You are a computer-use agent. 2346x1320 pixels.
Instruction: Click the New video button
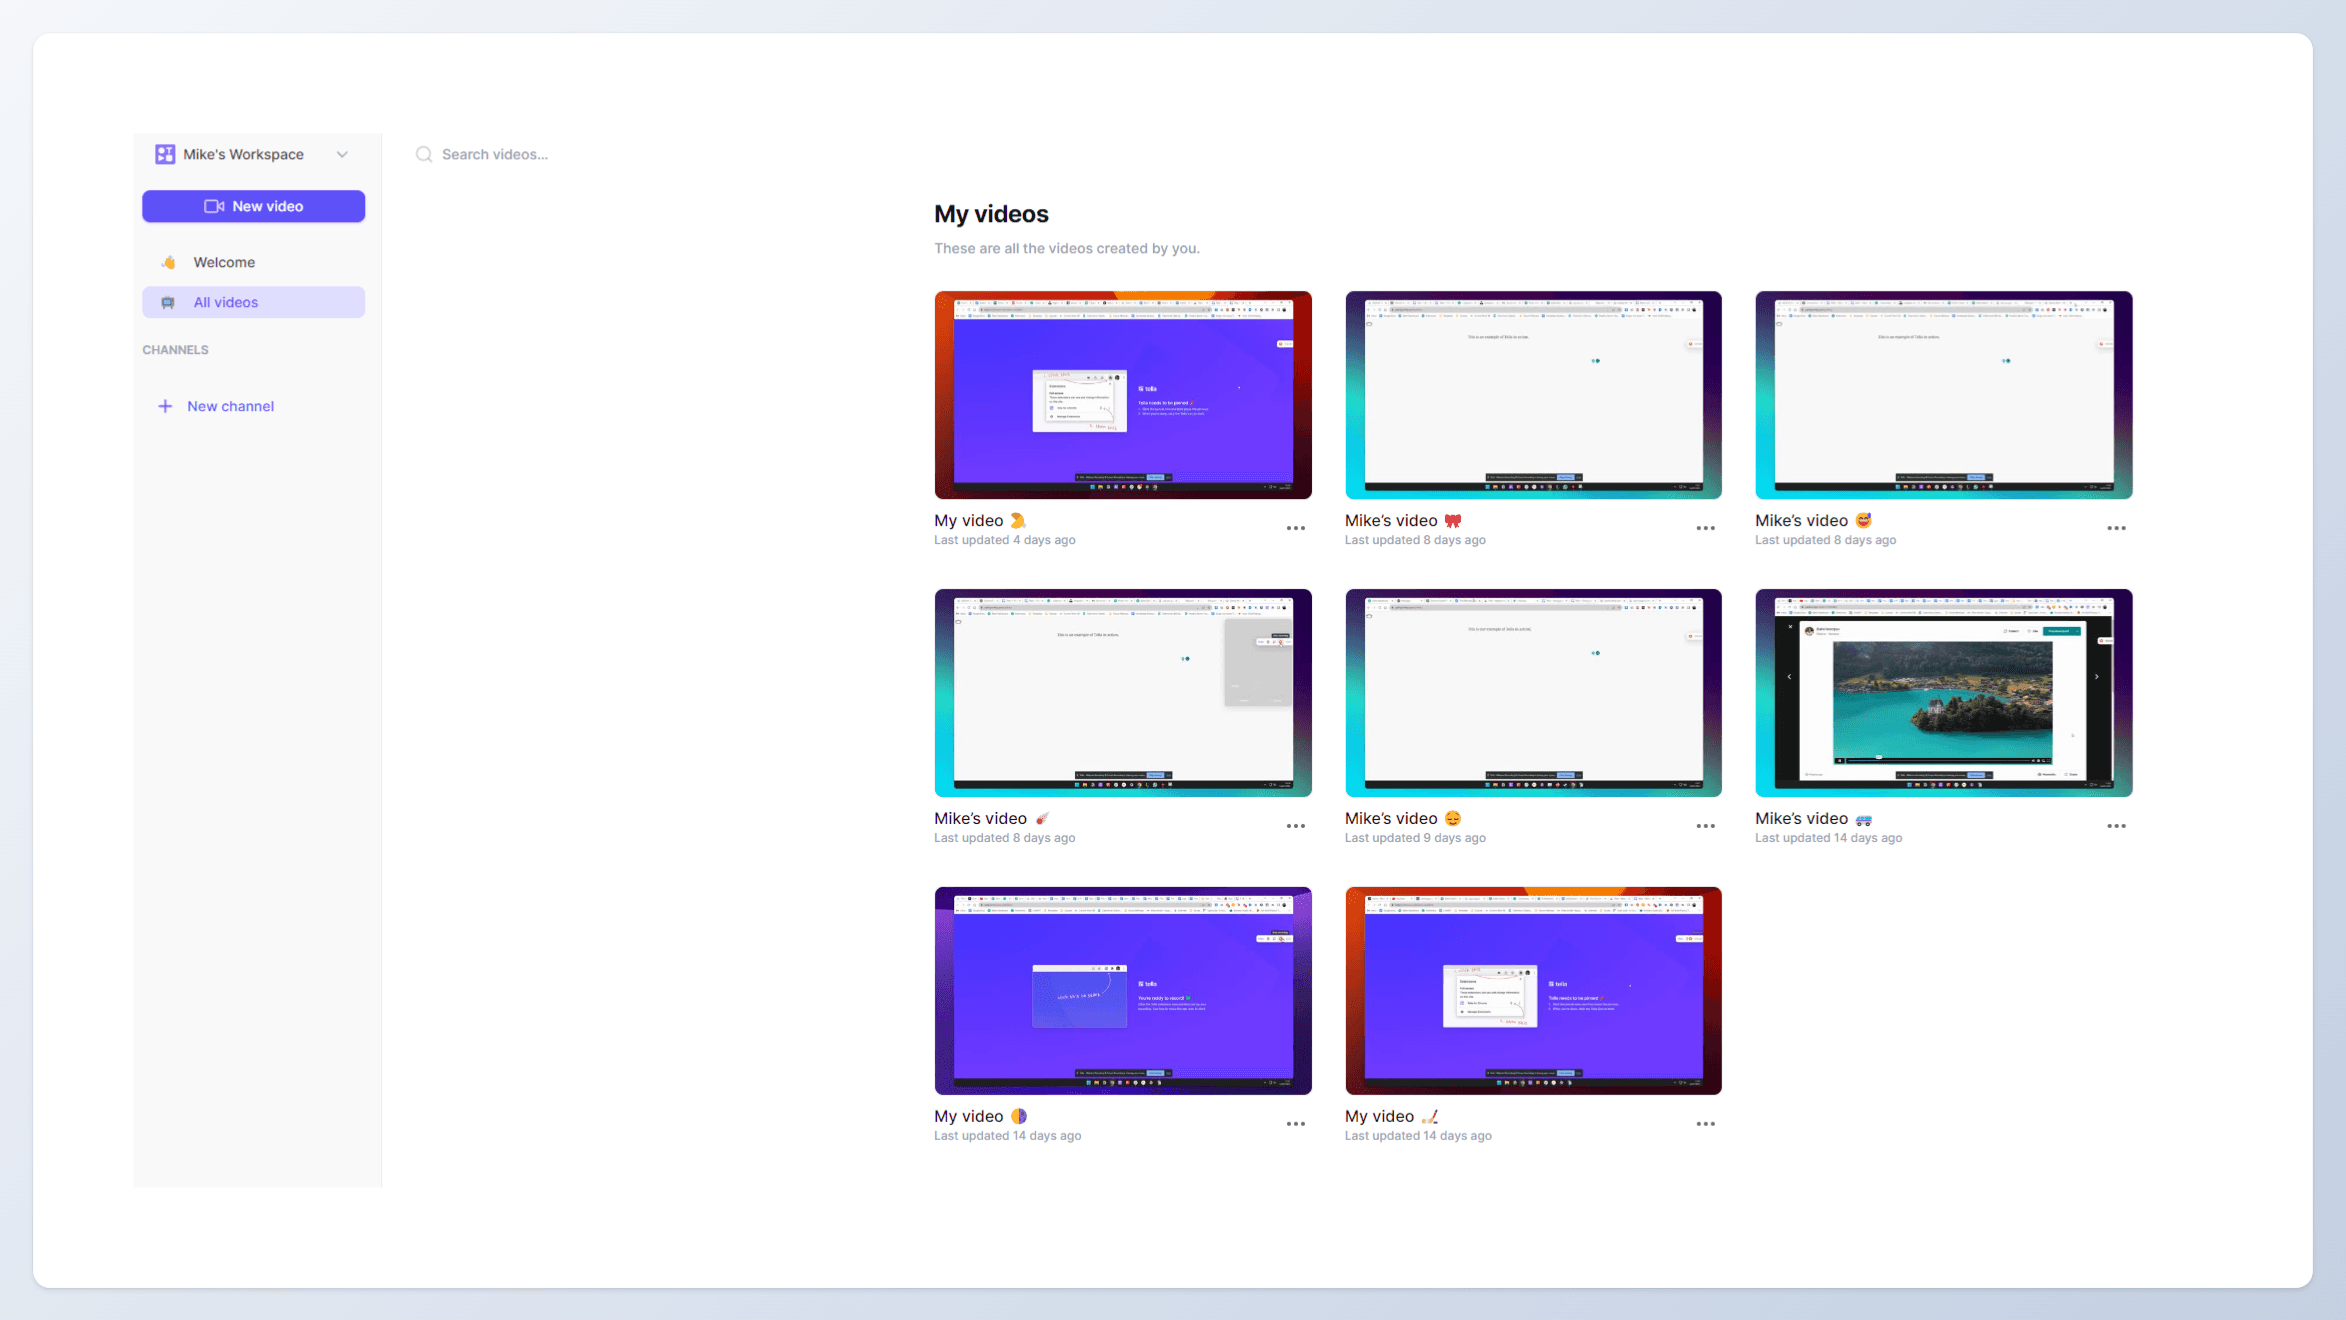click(x=253, y=206)
